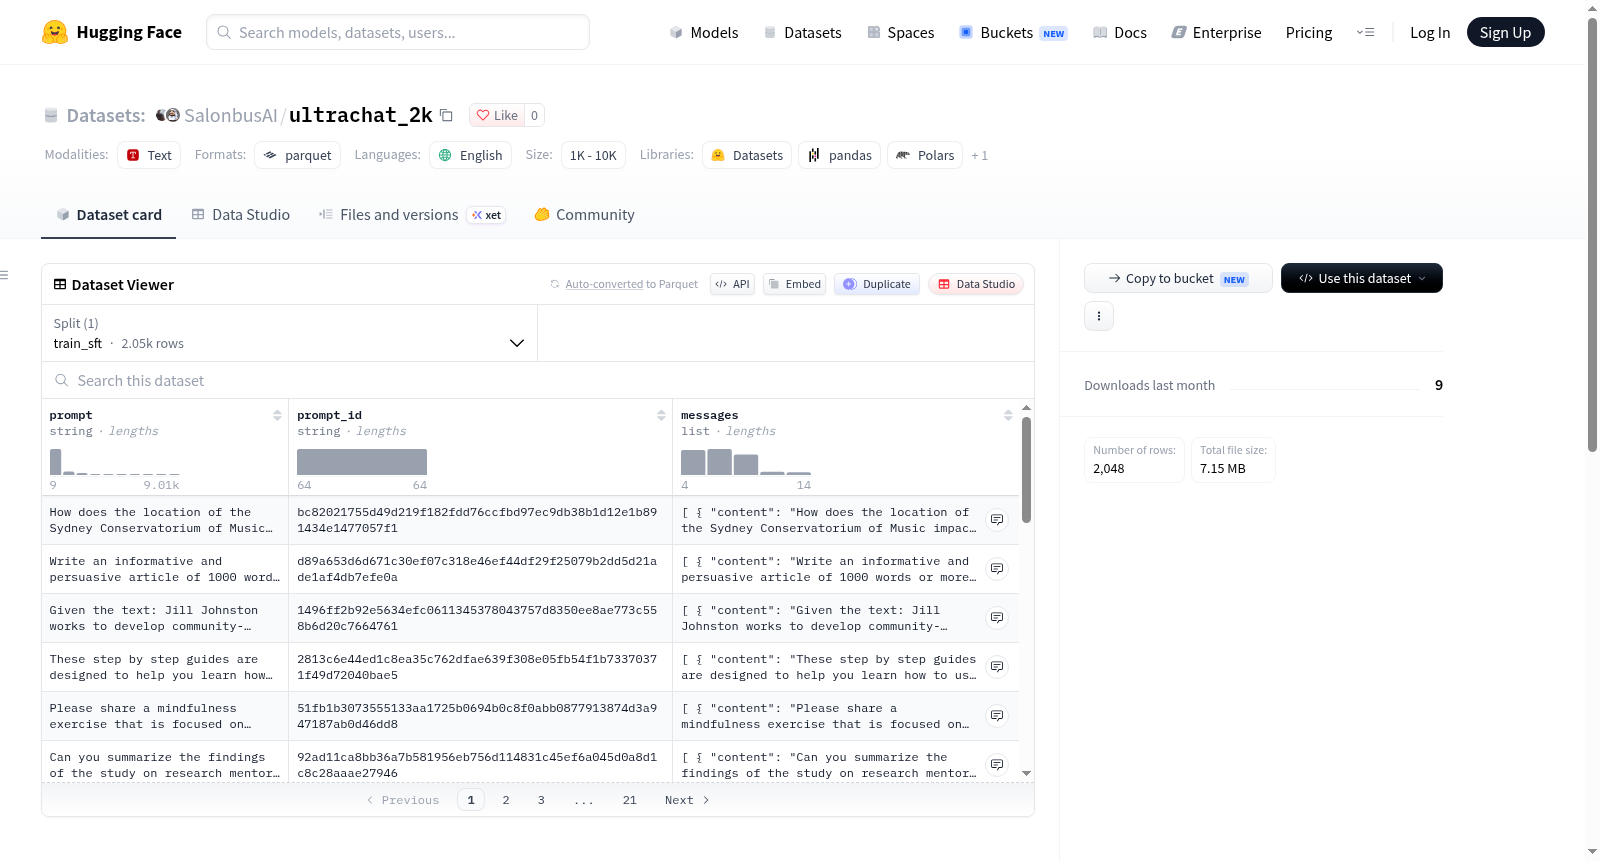Expand the Split train_sft dropdown
1600x861 pixels.
[x=290, y=333]
